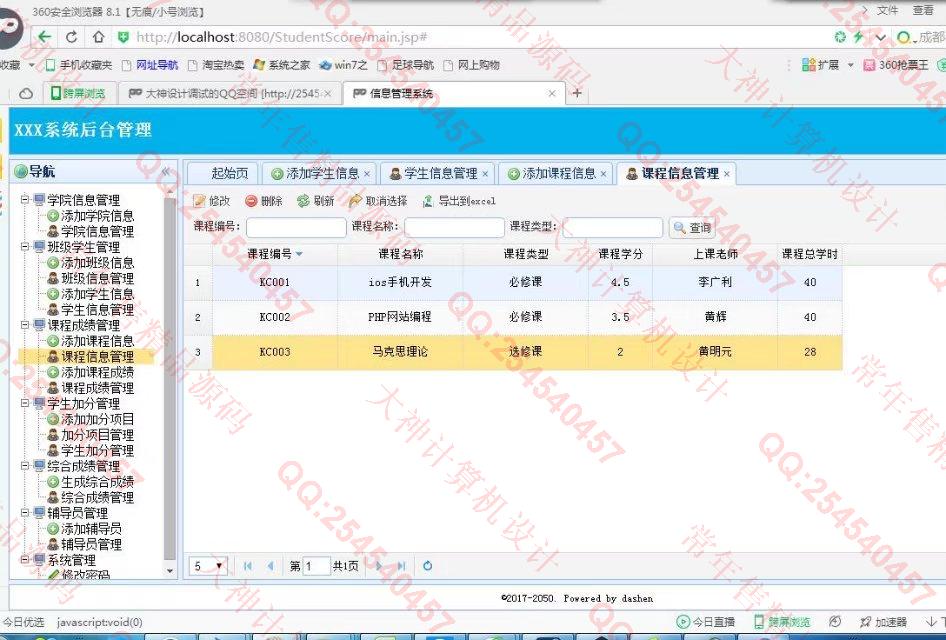Image resolution: width=946 pixels, height=640 pixels.
Task: Click the browser back arrow
Action: coord(45,37)
